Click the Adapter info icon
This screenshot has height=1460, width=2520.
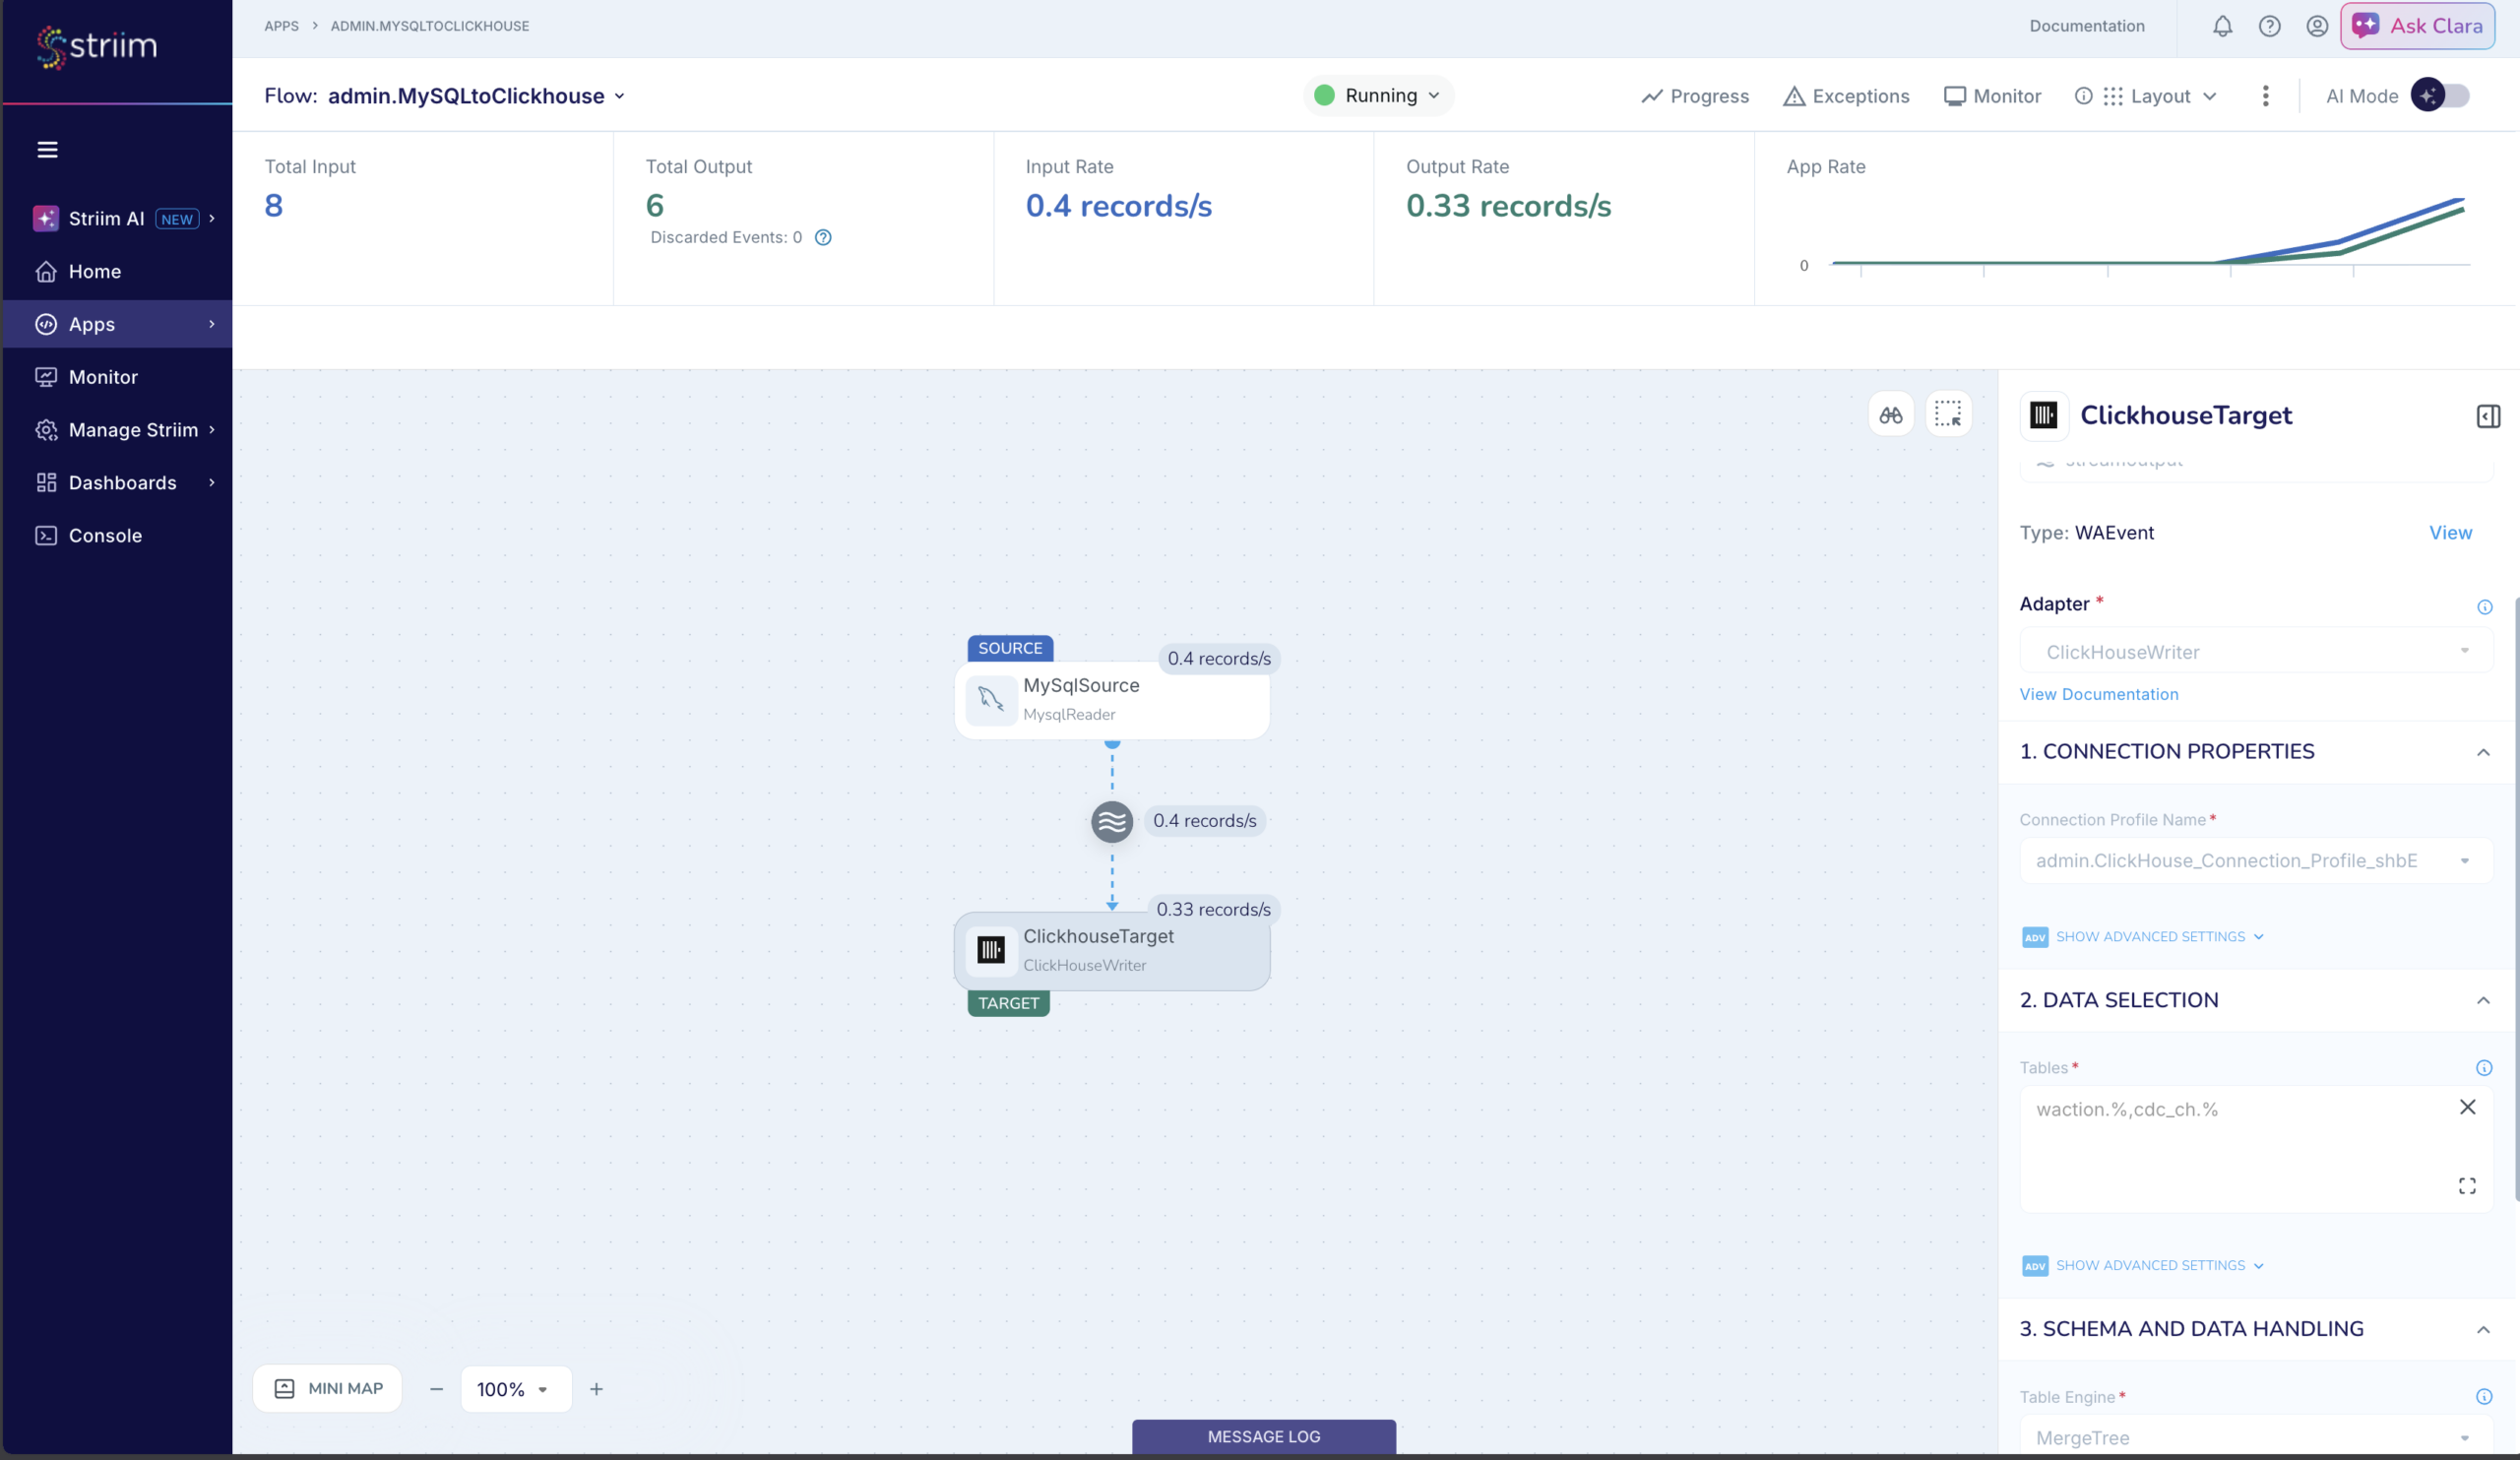pyautogui.click(x=2484, y=607)
